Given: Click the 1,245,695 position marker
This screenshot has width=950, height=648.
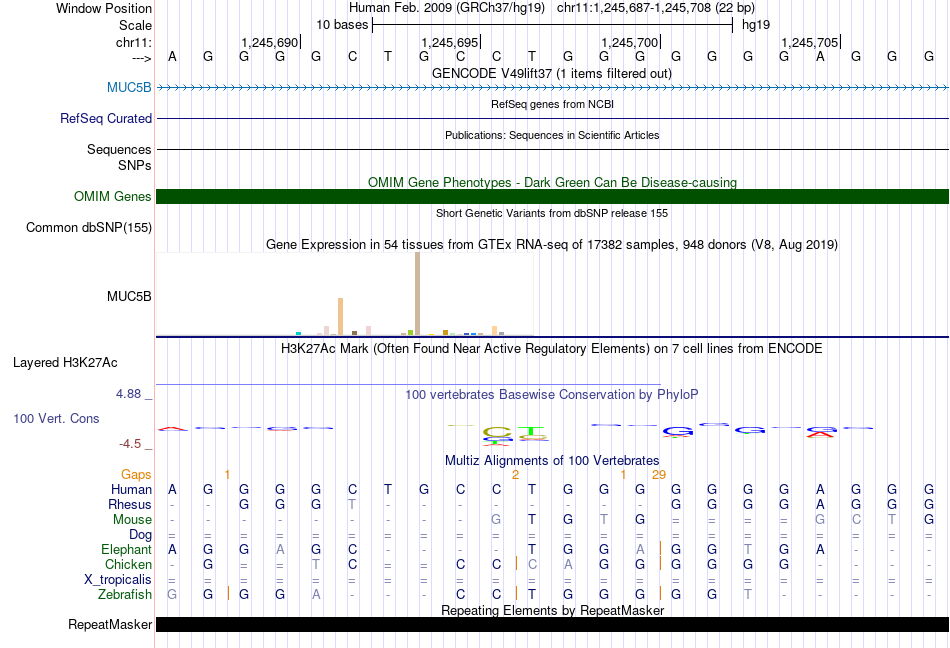Looking at the screenshot, I should 450,42.
